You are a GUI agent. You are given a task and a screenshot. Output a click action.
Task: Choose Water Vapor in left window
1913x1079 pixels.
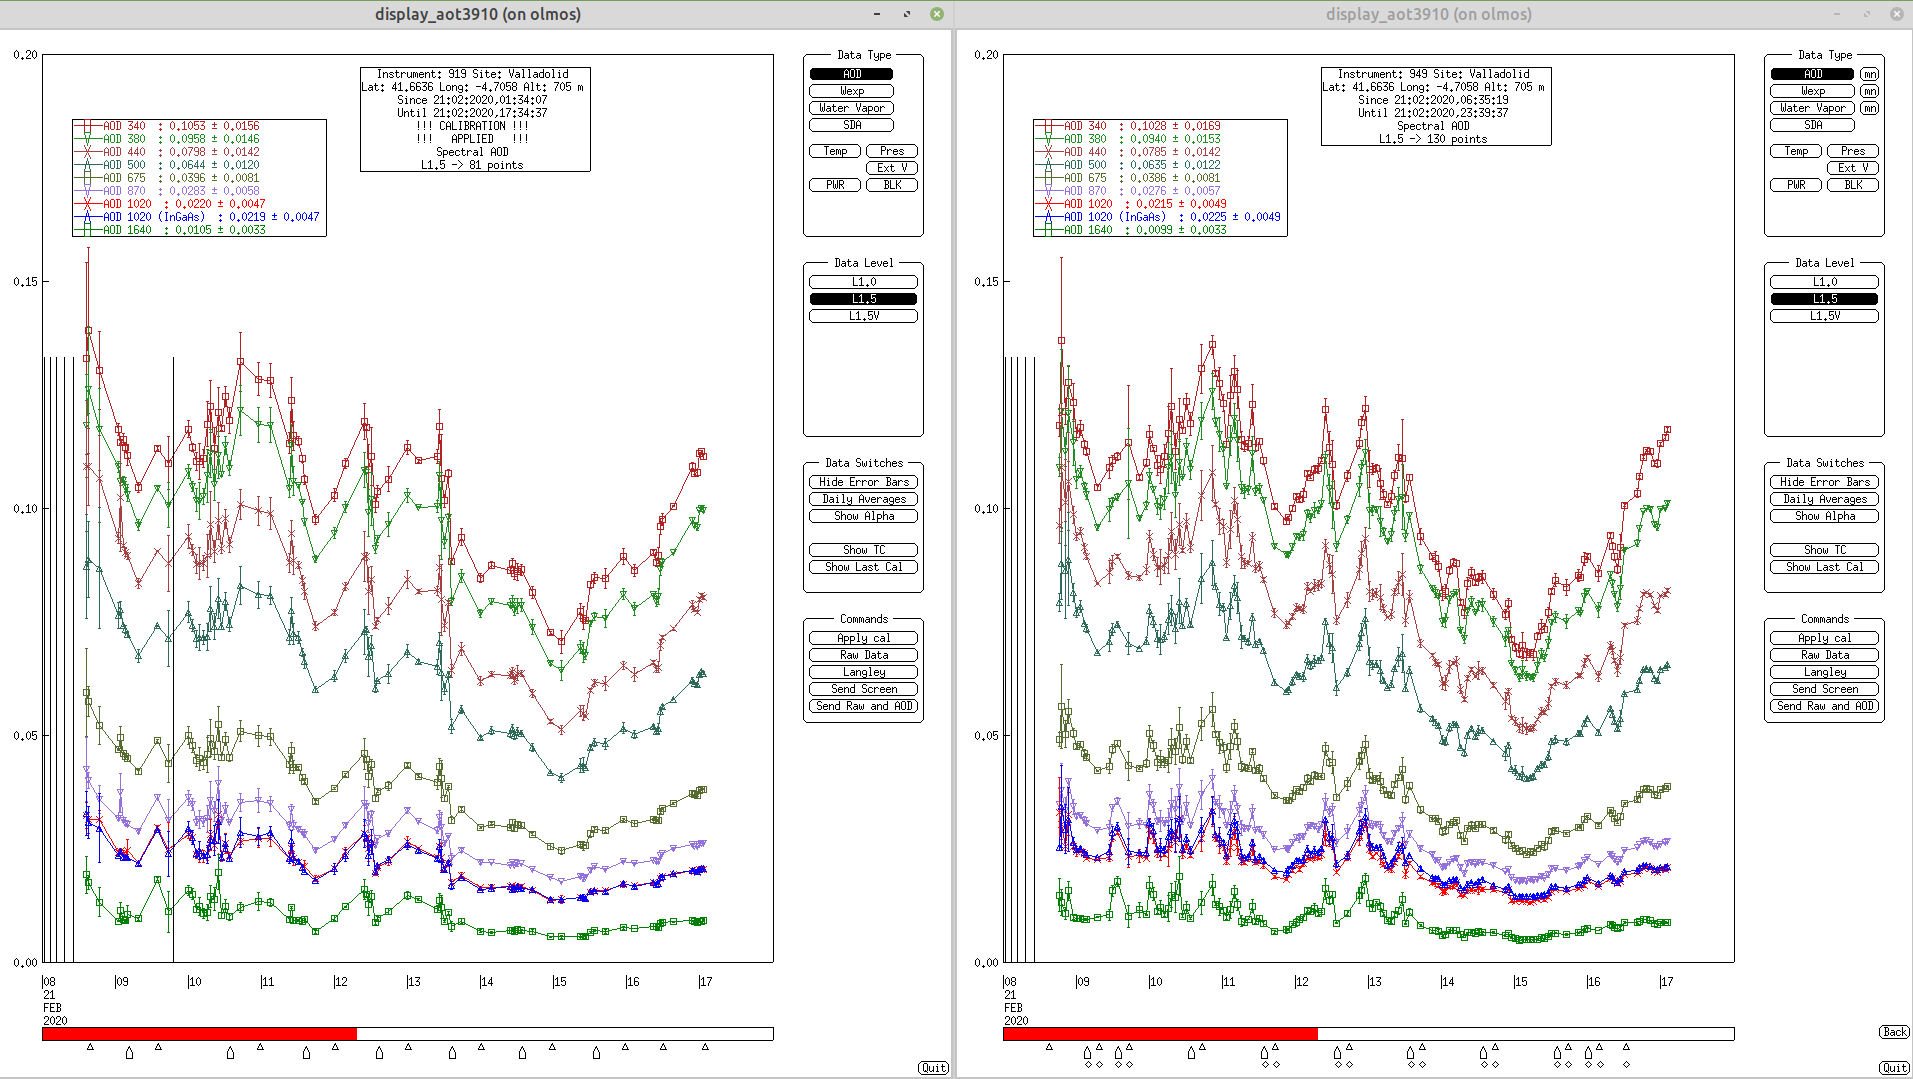(851, 108)
